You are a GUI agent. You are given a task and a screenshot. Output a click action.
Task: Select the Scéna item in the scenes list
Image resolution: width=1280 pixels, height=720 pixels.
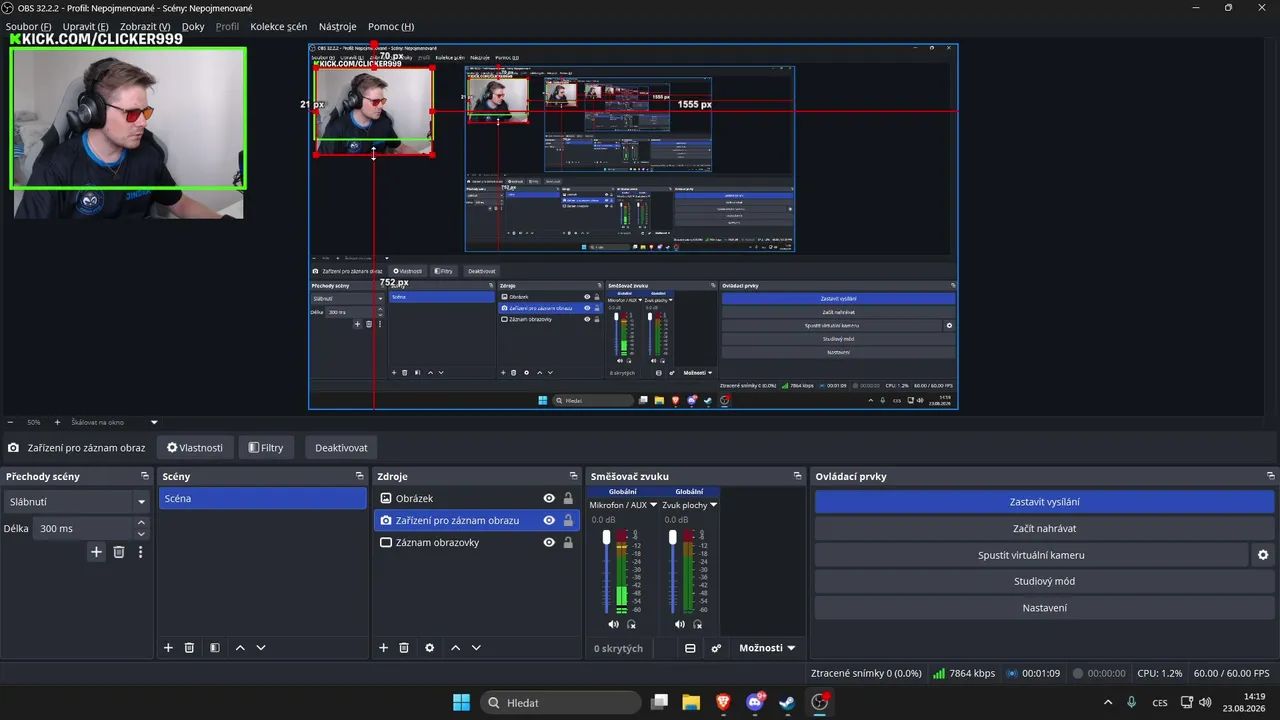tap(262, 498)
